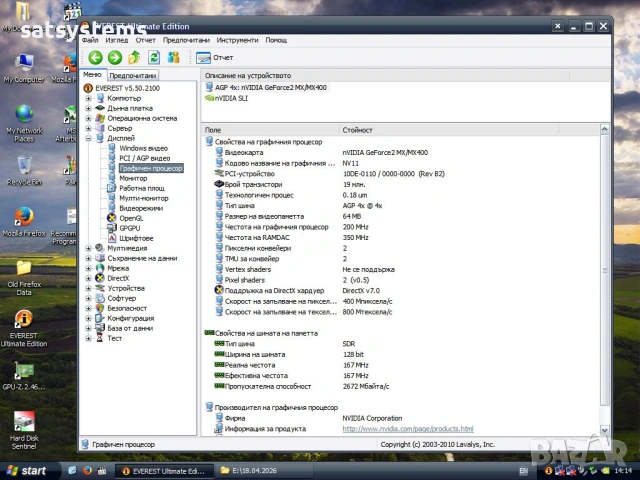Expand the Мрежа tree node
This screenshot has height=480, width=640.
pos(88,268)
